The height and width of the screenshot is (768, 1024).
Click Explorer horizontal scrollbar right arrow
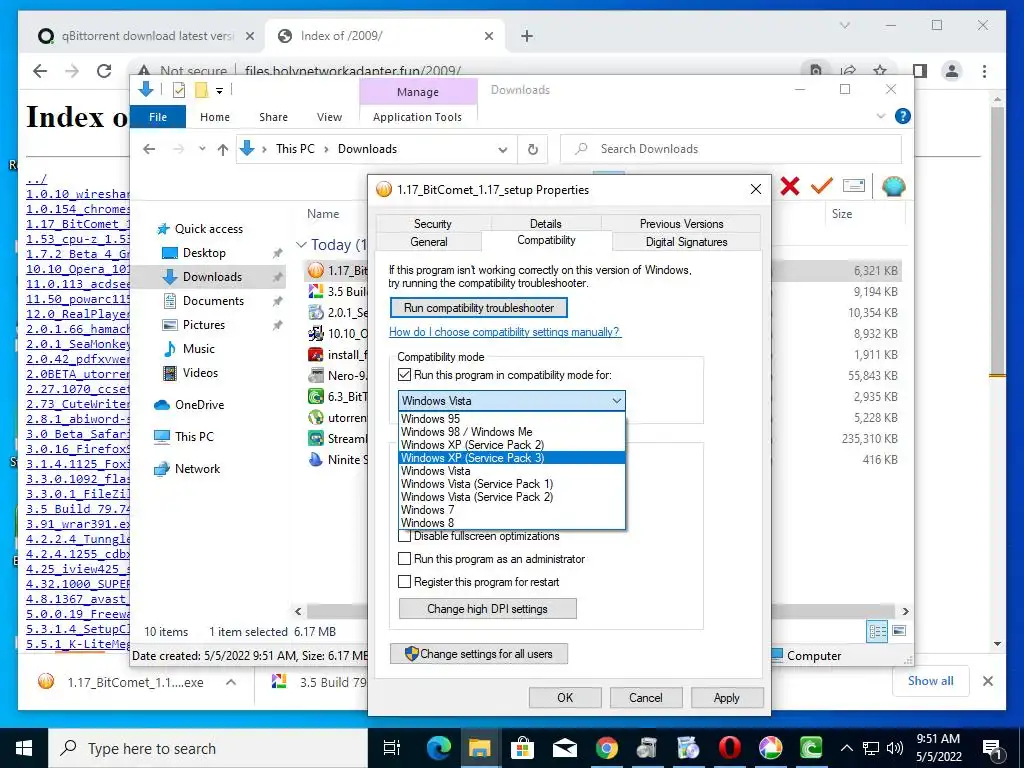coord(905,611)
